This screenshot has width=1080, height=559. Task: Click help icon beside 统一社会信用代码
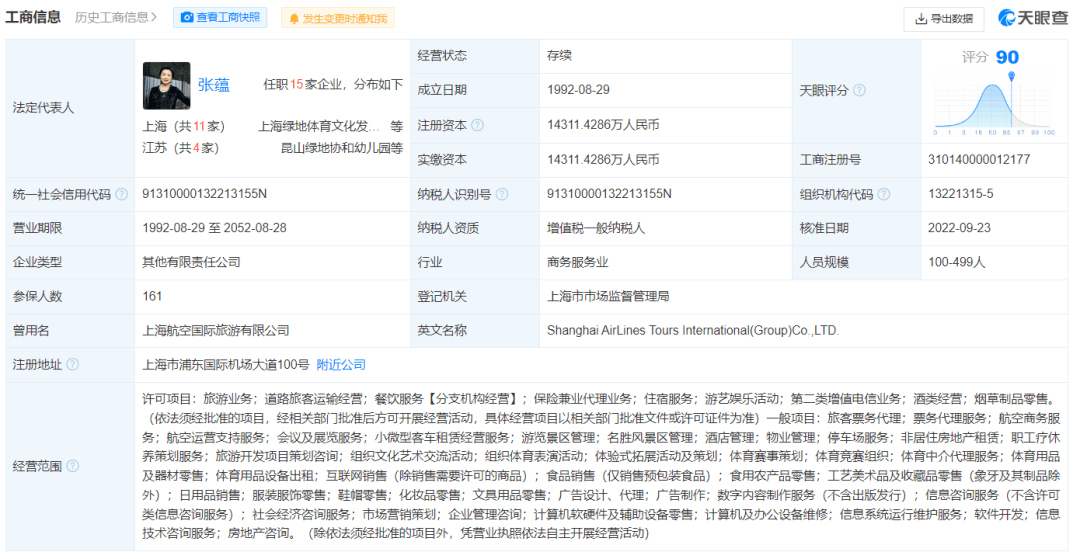(121, 194)
